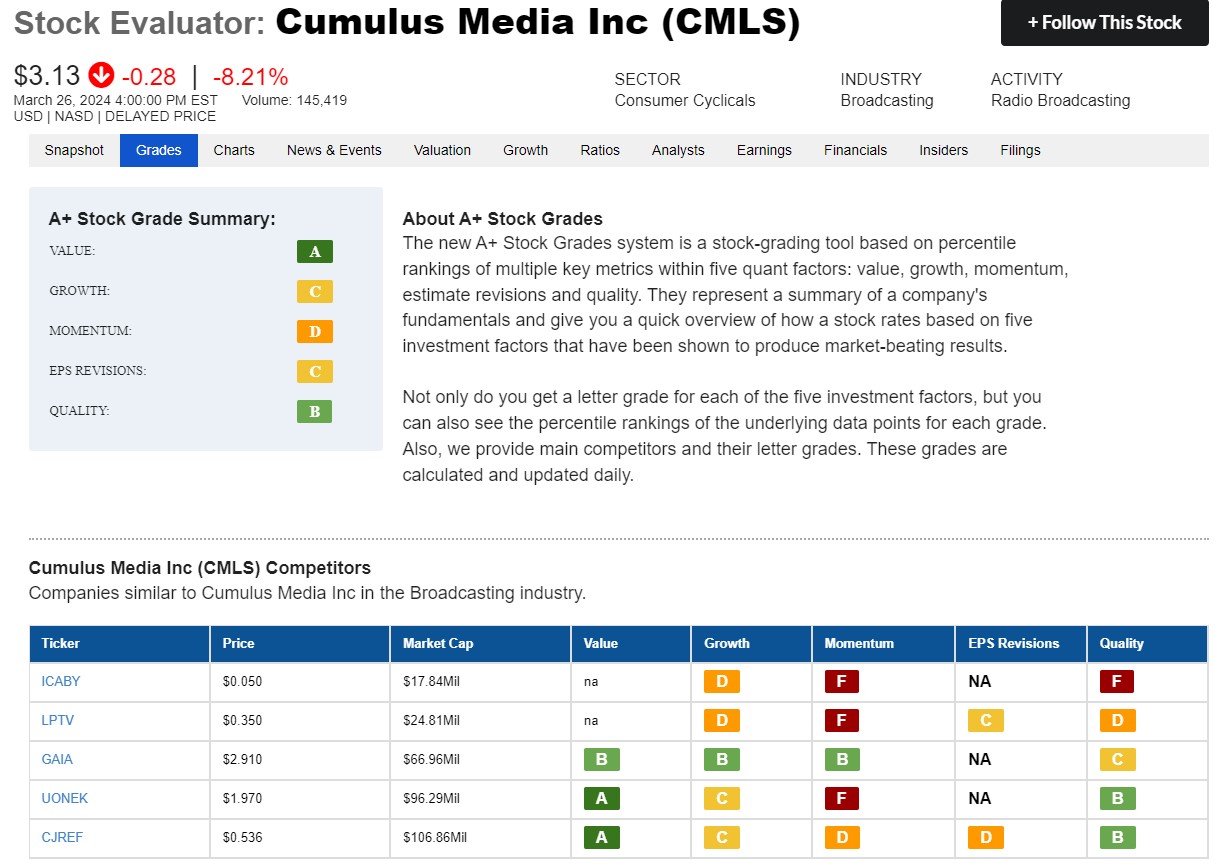The image size is (1232, 863).
Task: Click ICABY Growth grade D badge
Action: 722,682
